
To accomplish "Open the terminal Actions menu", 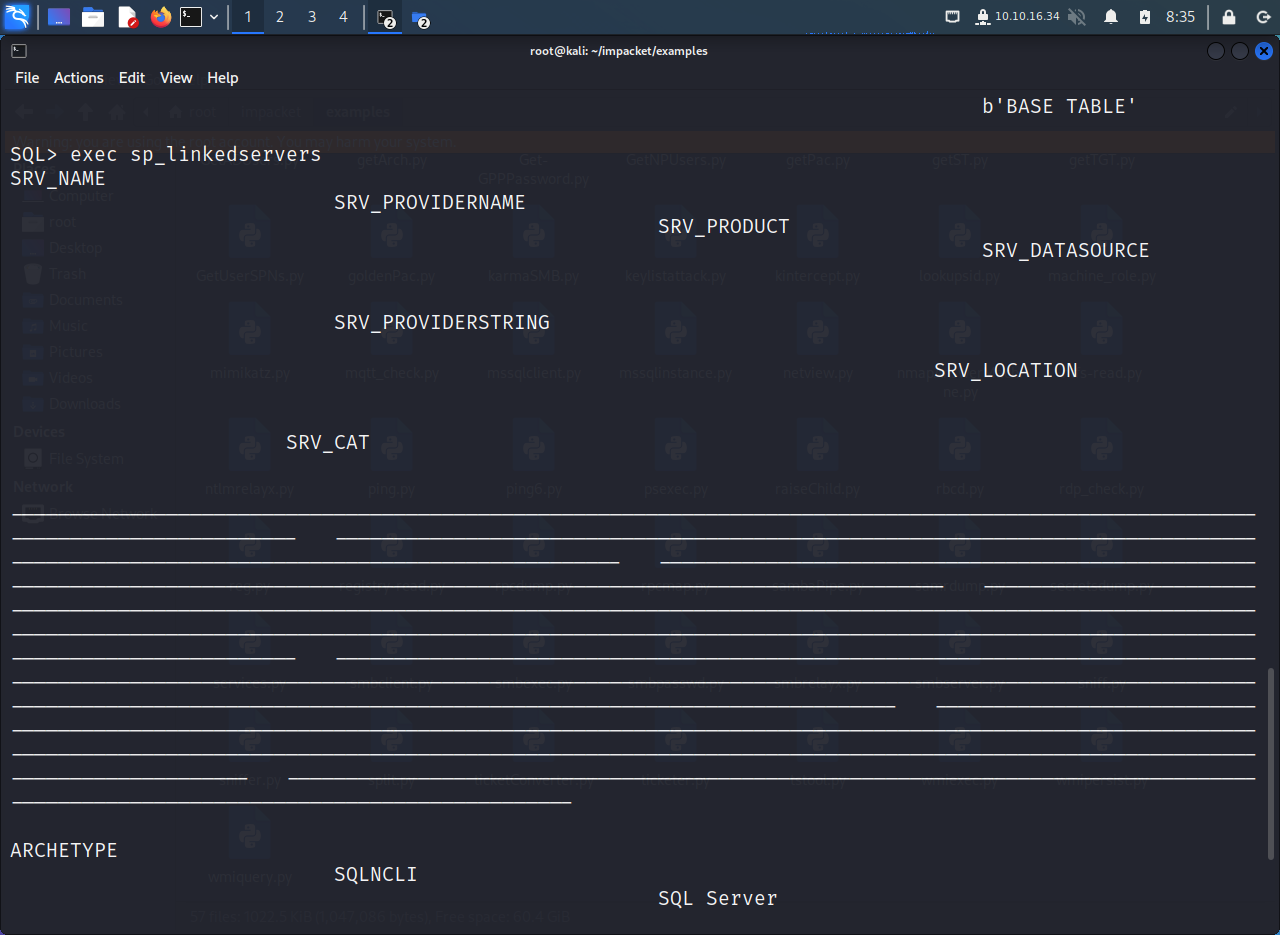I will [79, 78].
